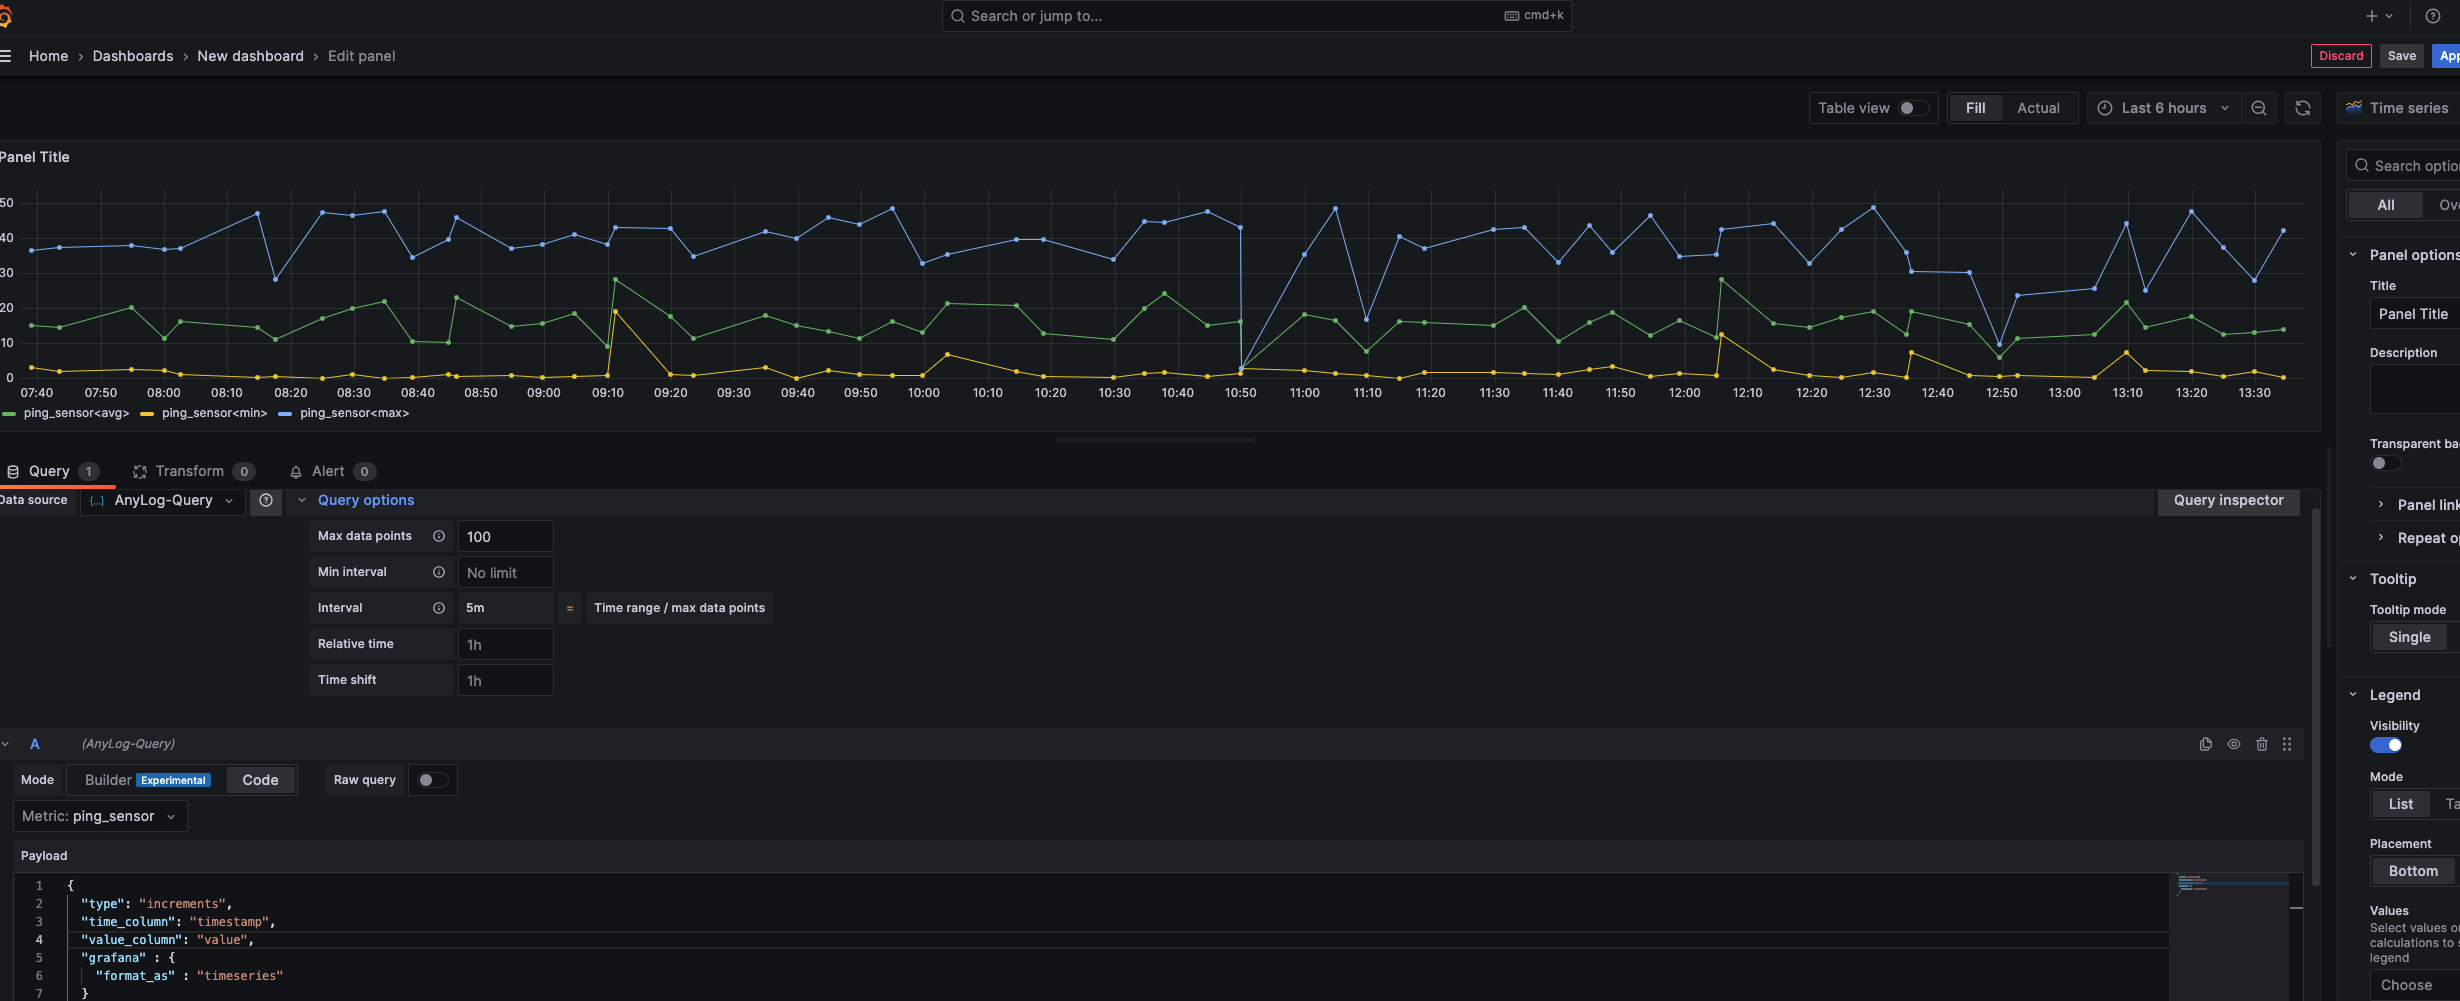Go to Dashboards breadcrumb
The width and height of the screenshot is (2460, 1001).
133,56
